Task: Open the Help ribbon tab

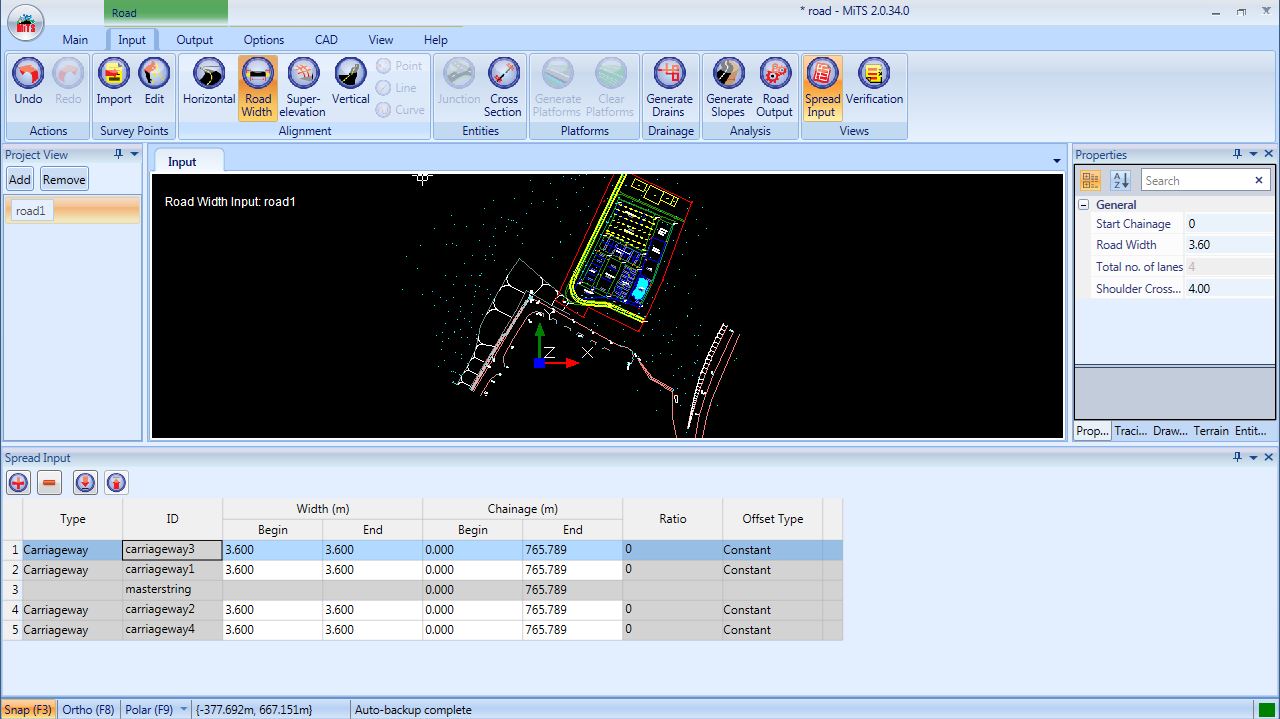Action: point(436,40)
